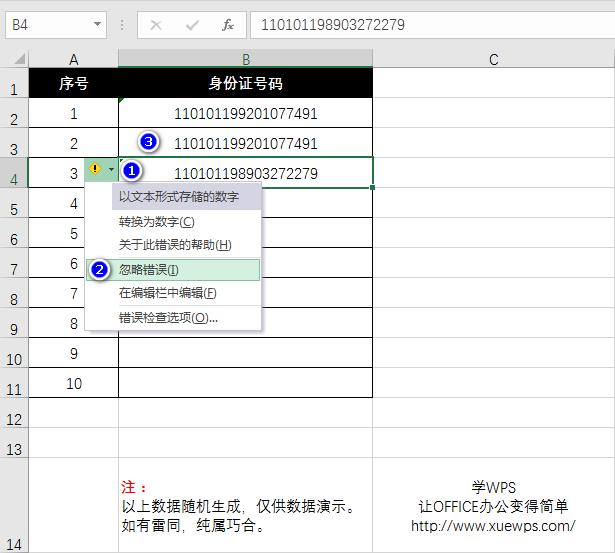Open the Insert Function fx icon
The image size is (615, 553).
pyautogui.click(x=228, y=25)
